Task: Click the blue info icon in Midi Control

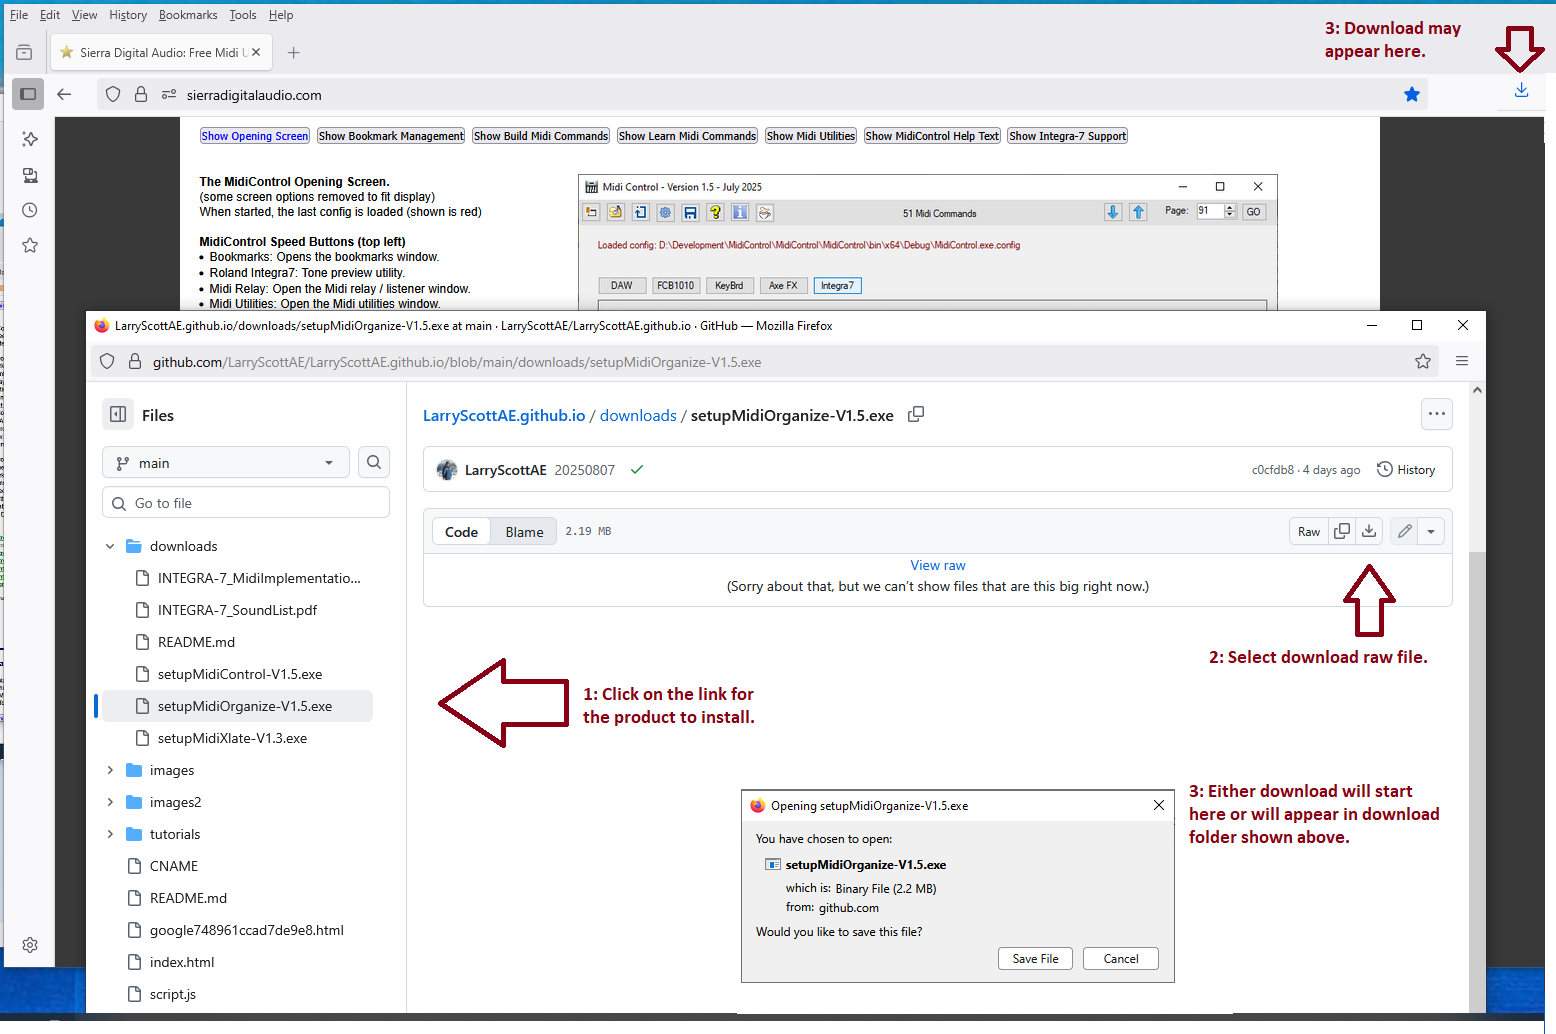Action: point(740,212)
